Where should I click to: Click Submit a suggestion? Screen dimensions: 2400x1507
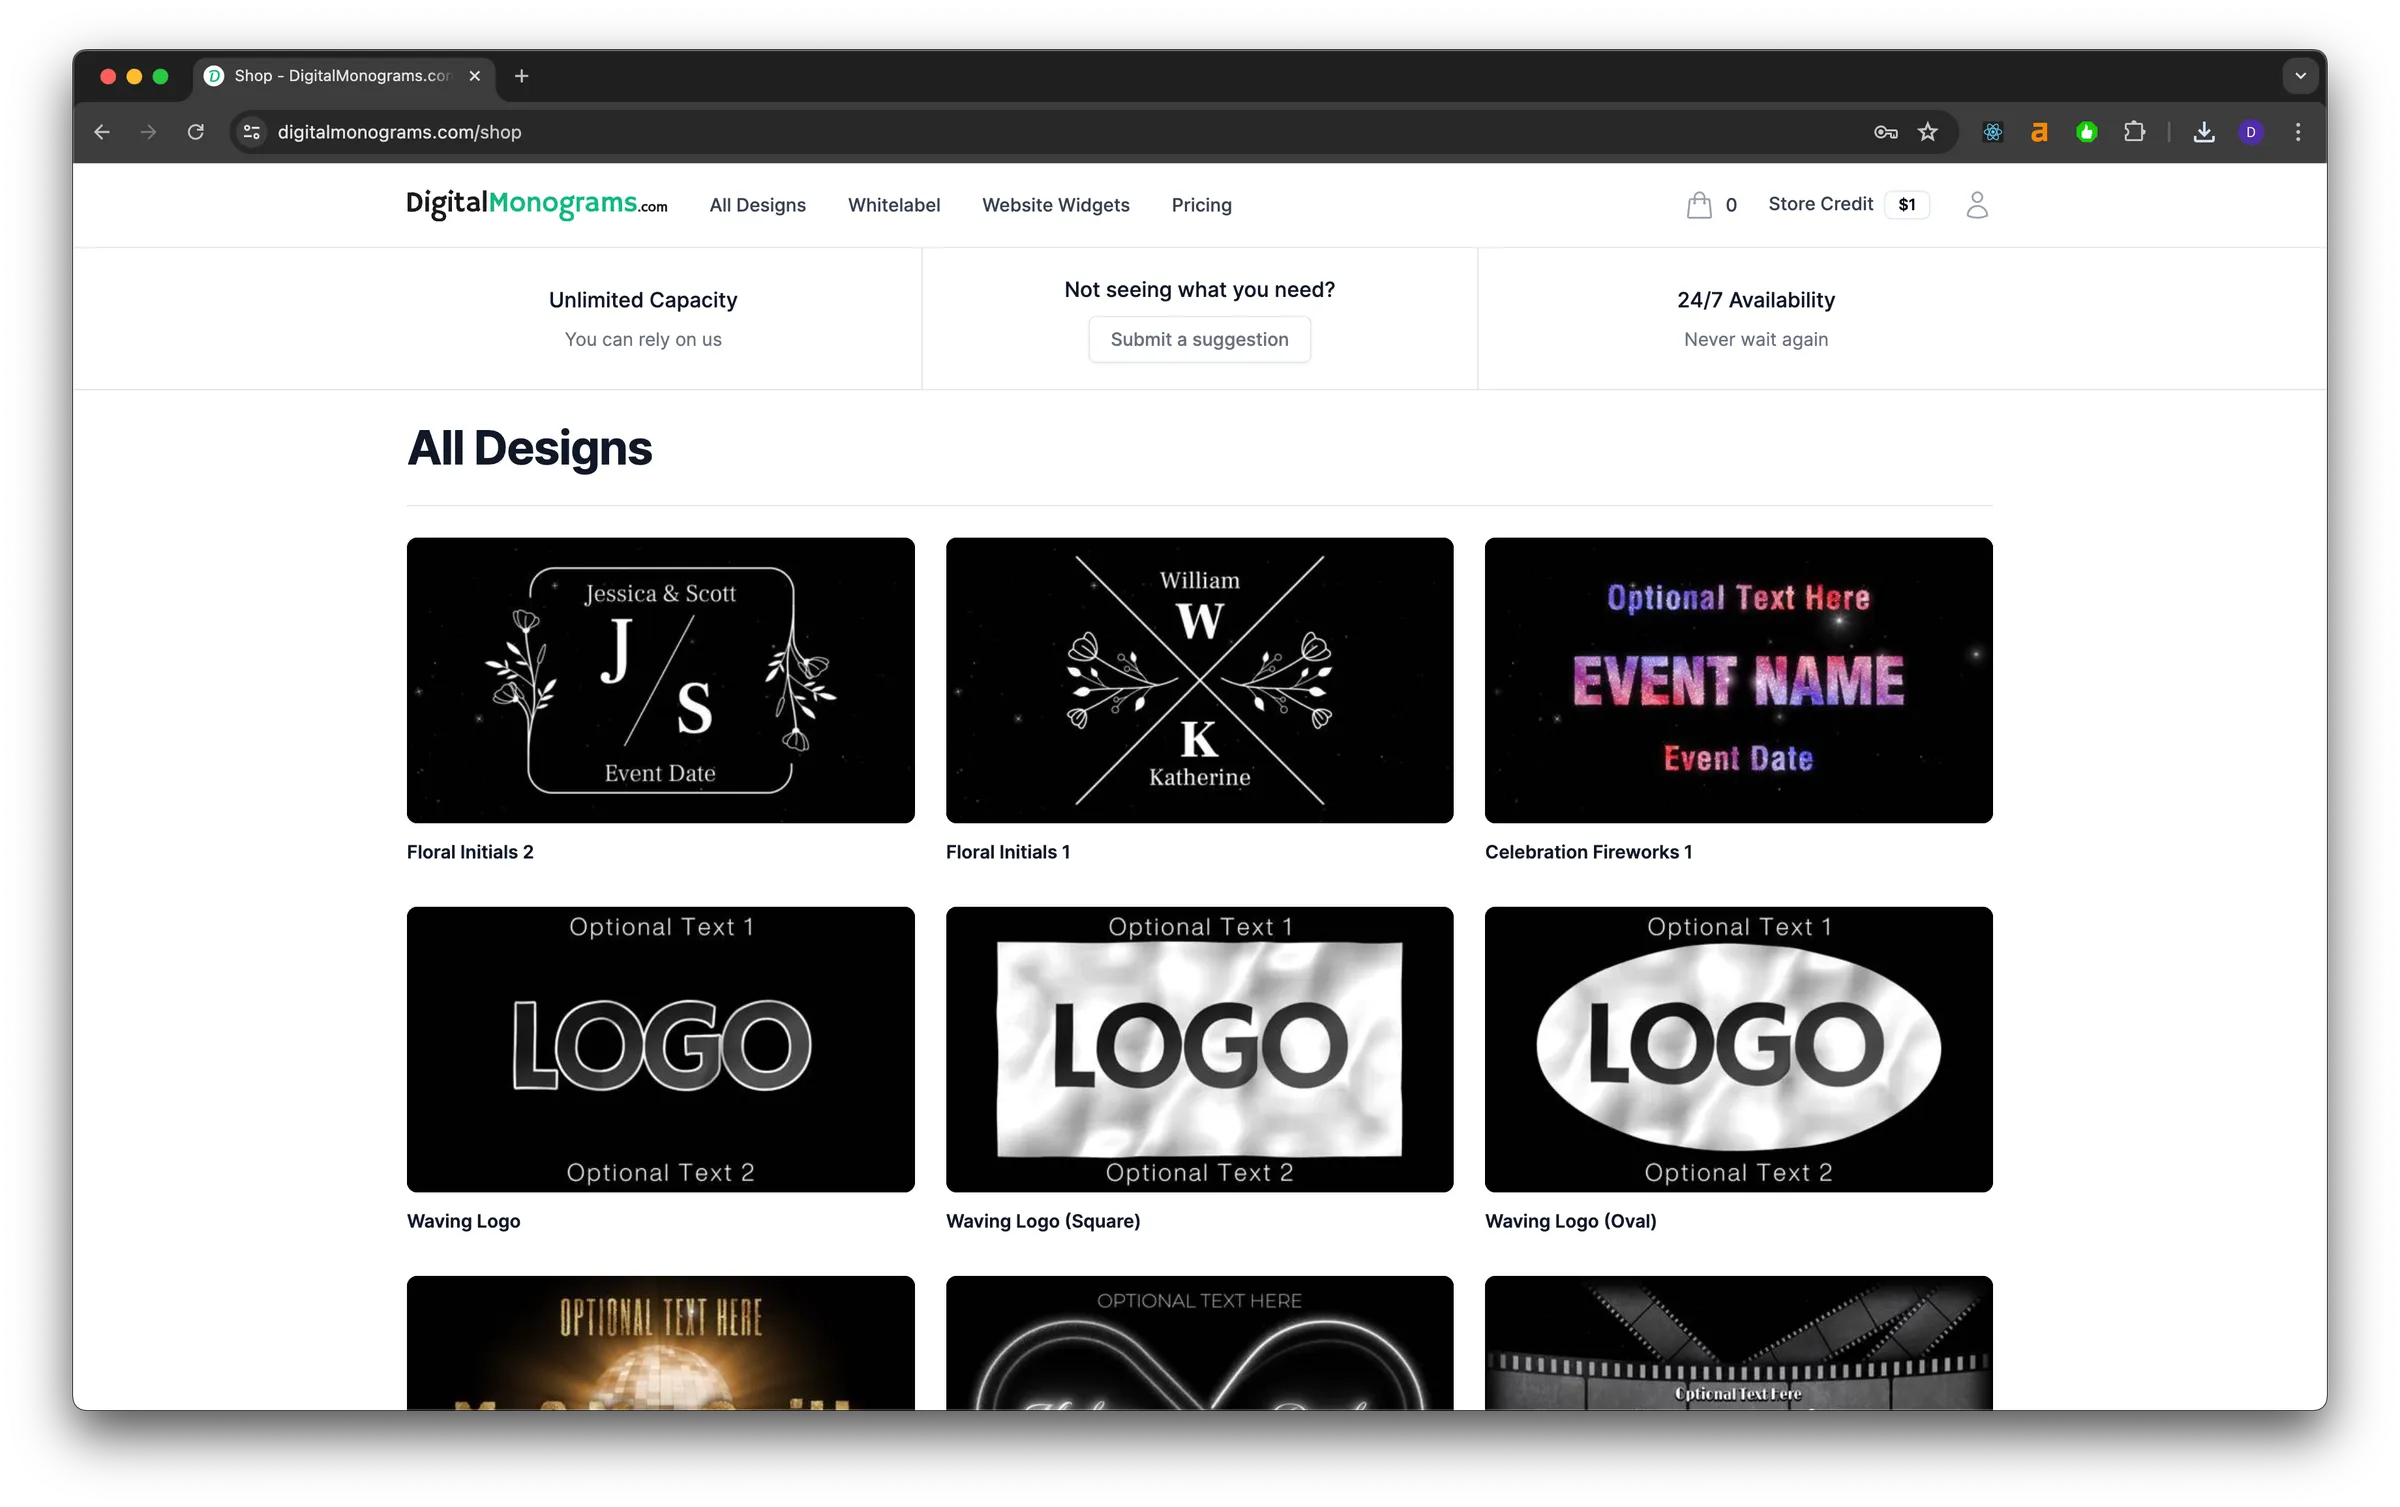(1199, 339)
